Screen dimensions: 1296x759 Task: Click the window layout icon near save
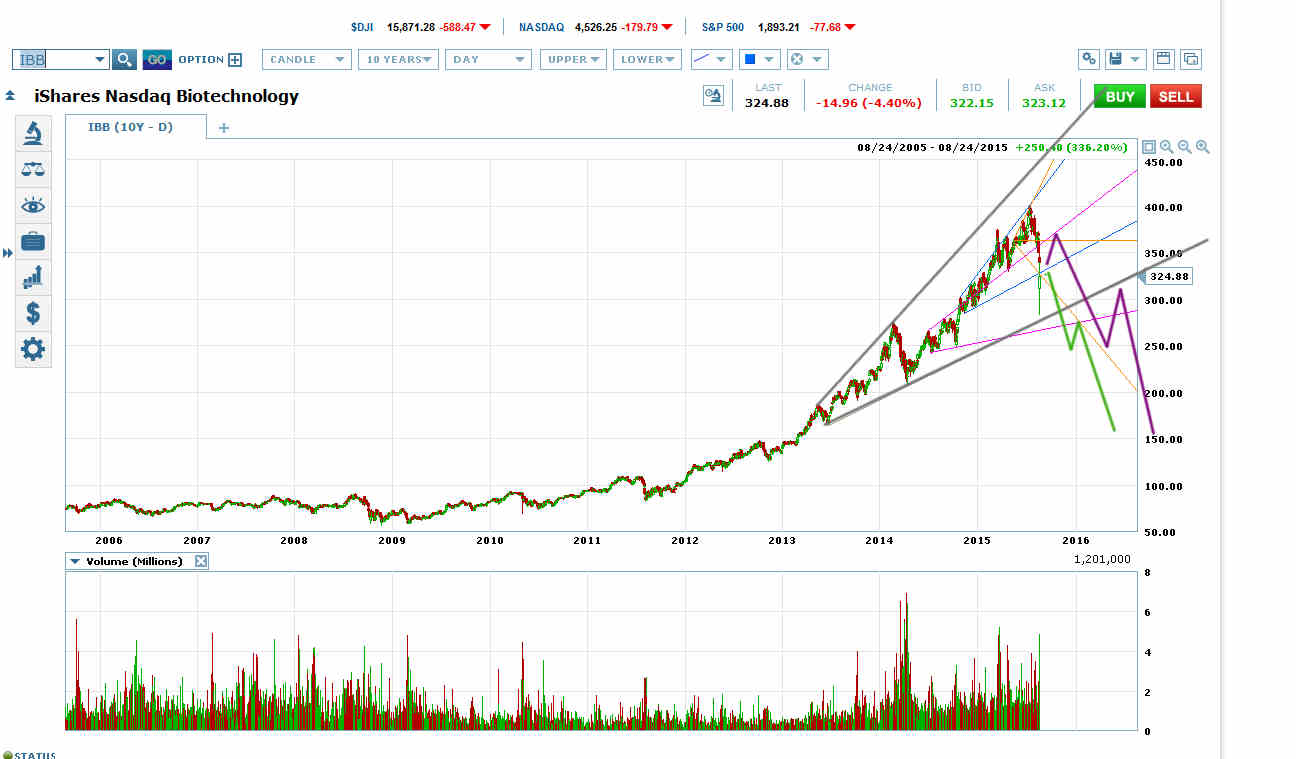[x=1163, y=59]
